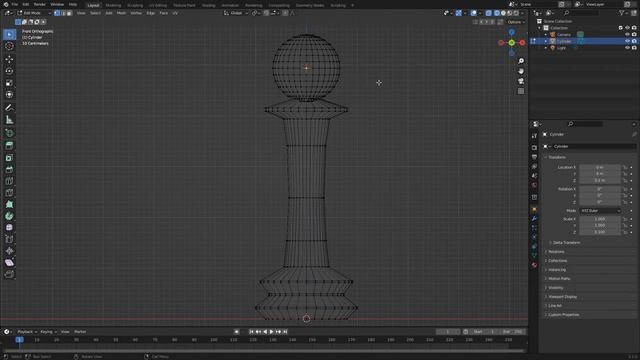Expand the Cylinder outliner item
This screenshot has width=640, height=360.
pyautogui.click(x=546, y=41)
